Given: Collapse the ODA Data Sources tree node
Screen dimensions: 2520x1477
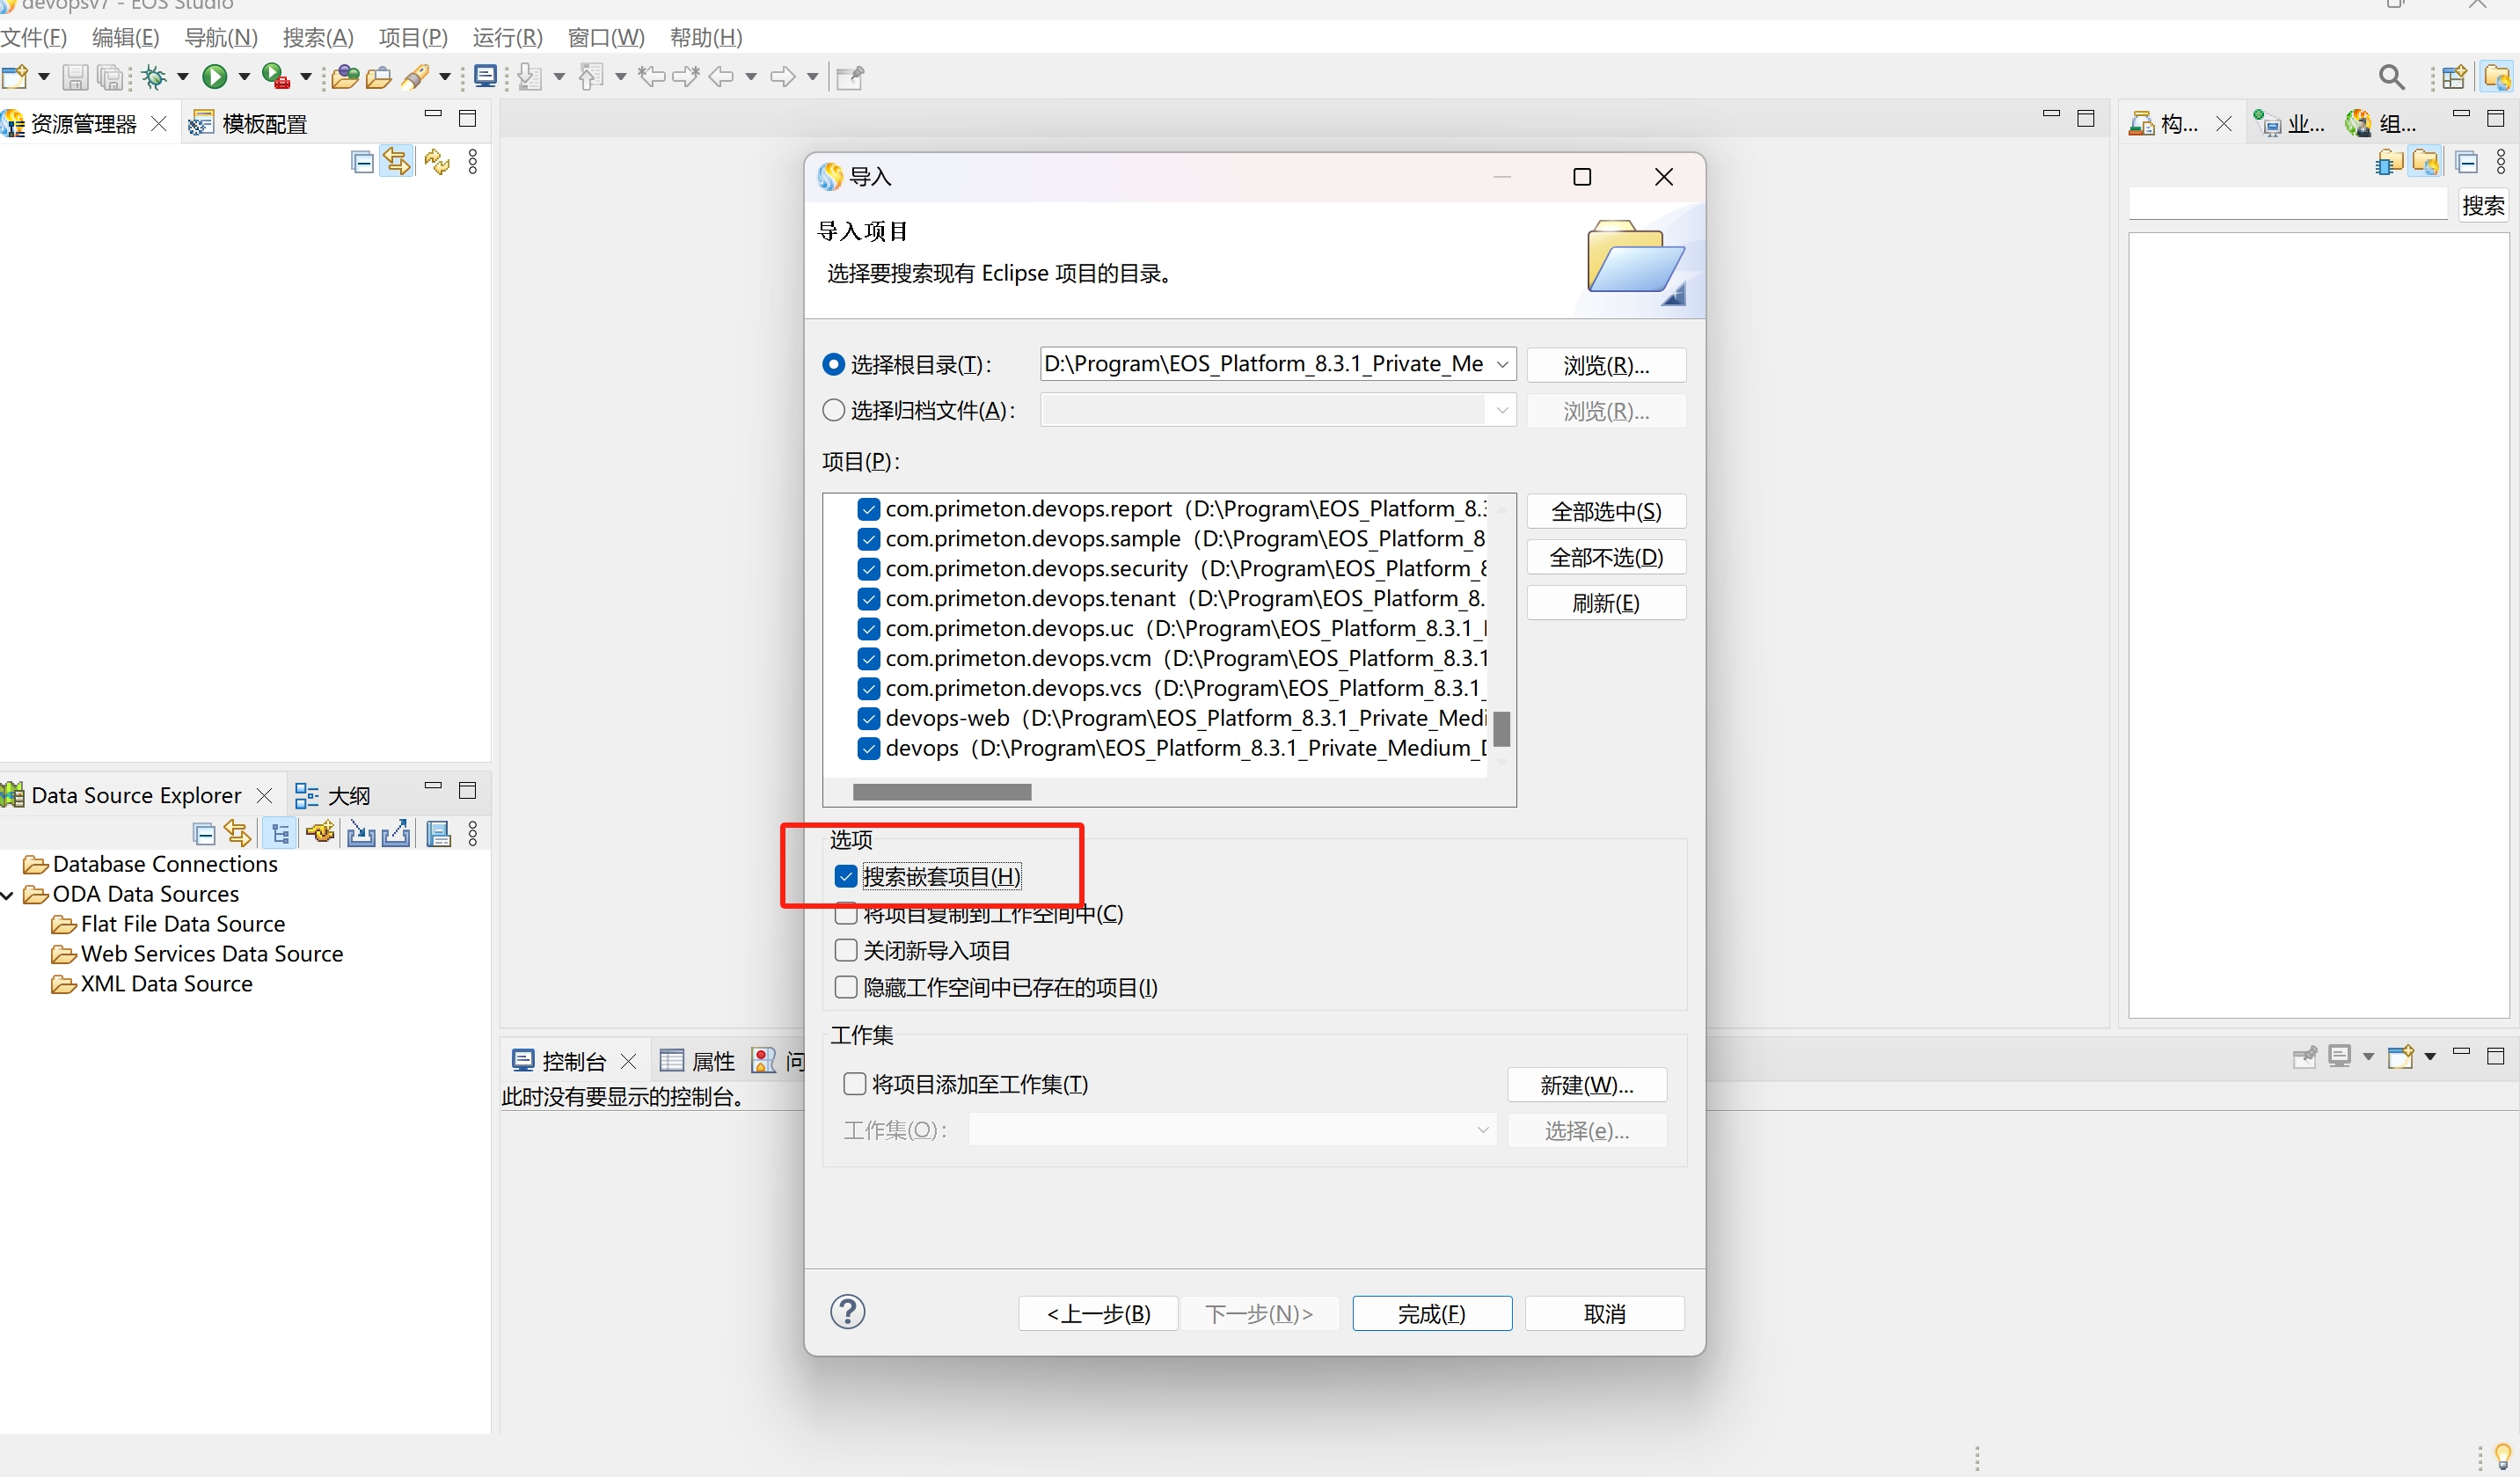Looking at the screenshot, I should 8,894.
